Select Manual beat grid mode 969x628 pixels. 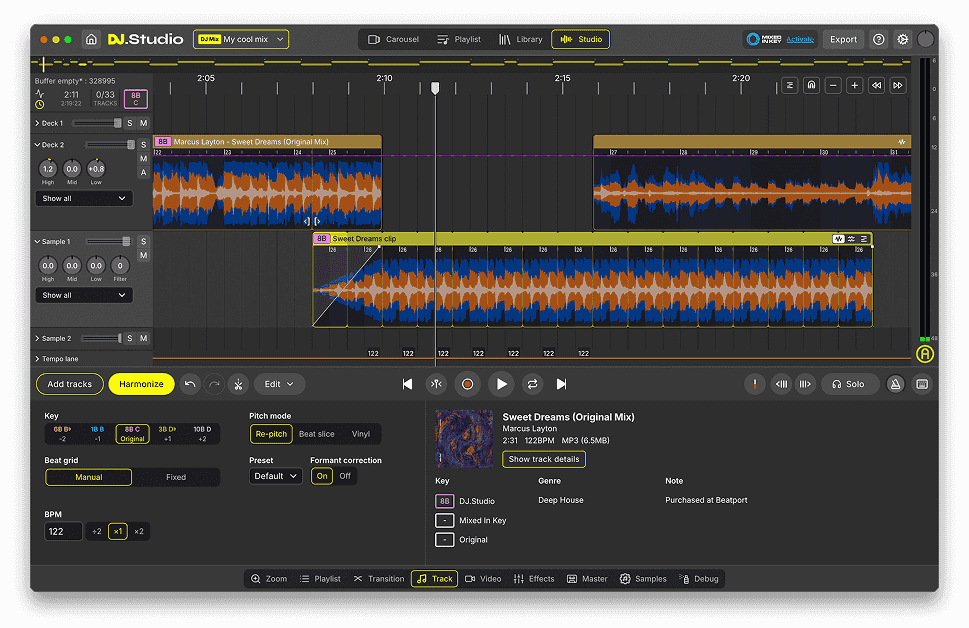click(88, 477)
